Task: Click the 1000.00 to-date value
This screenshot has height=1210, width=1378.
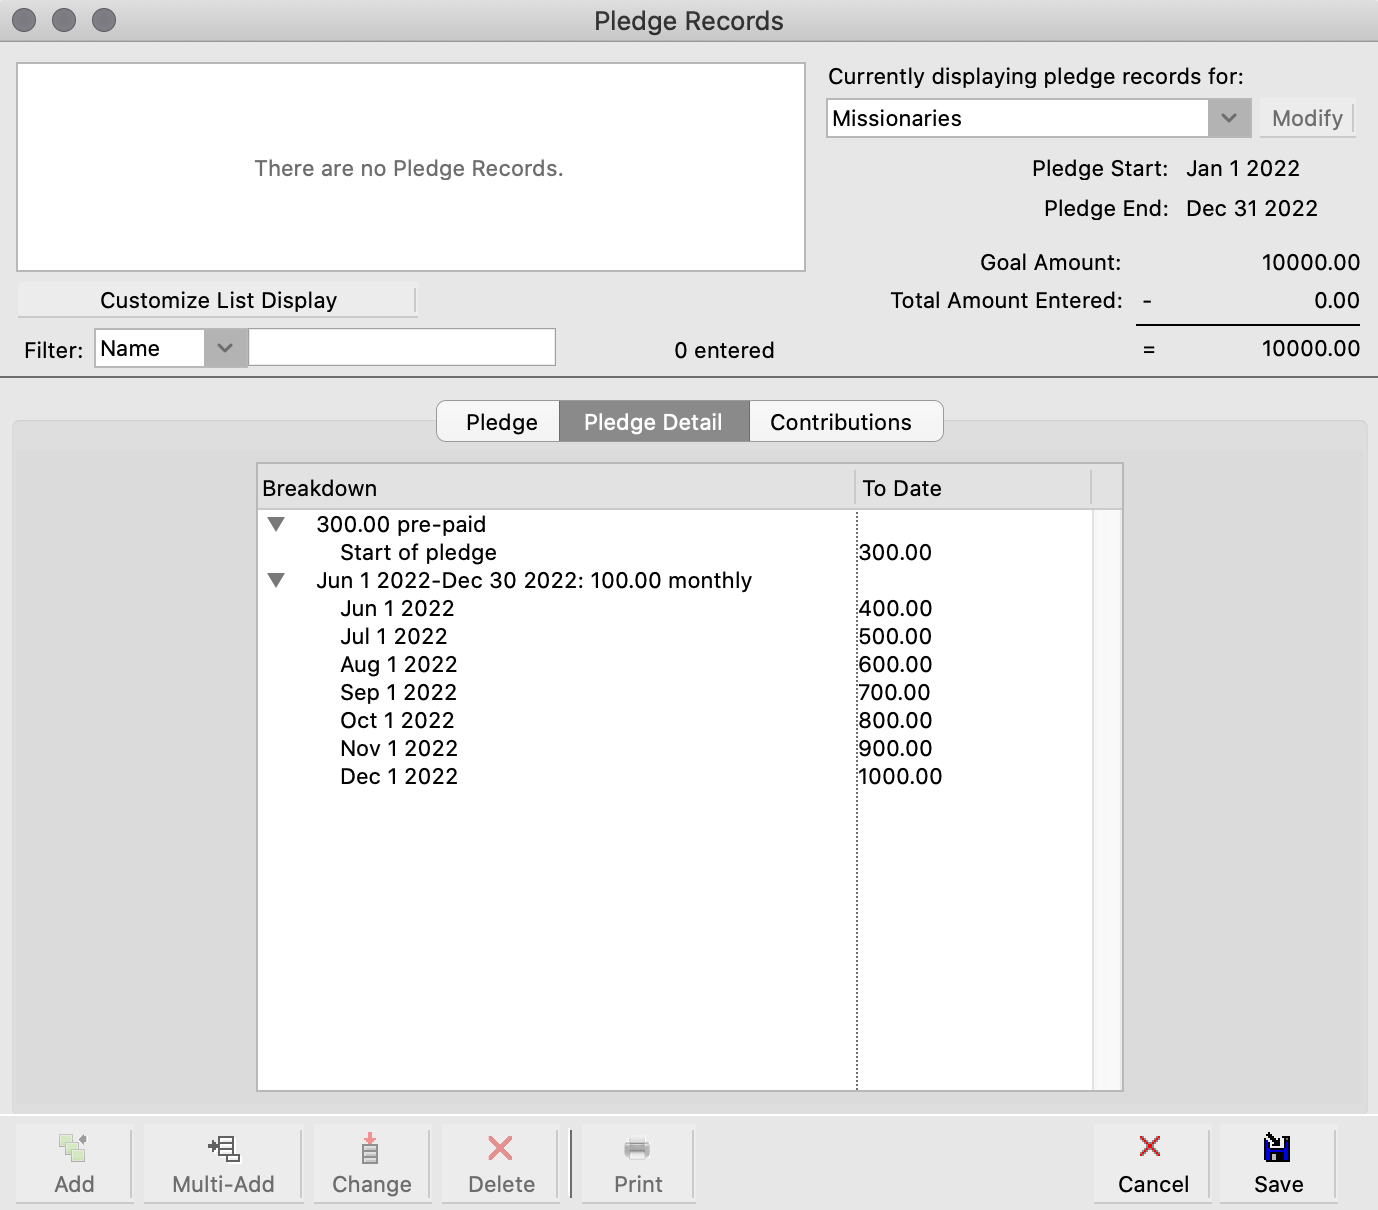Action: 900,776
